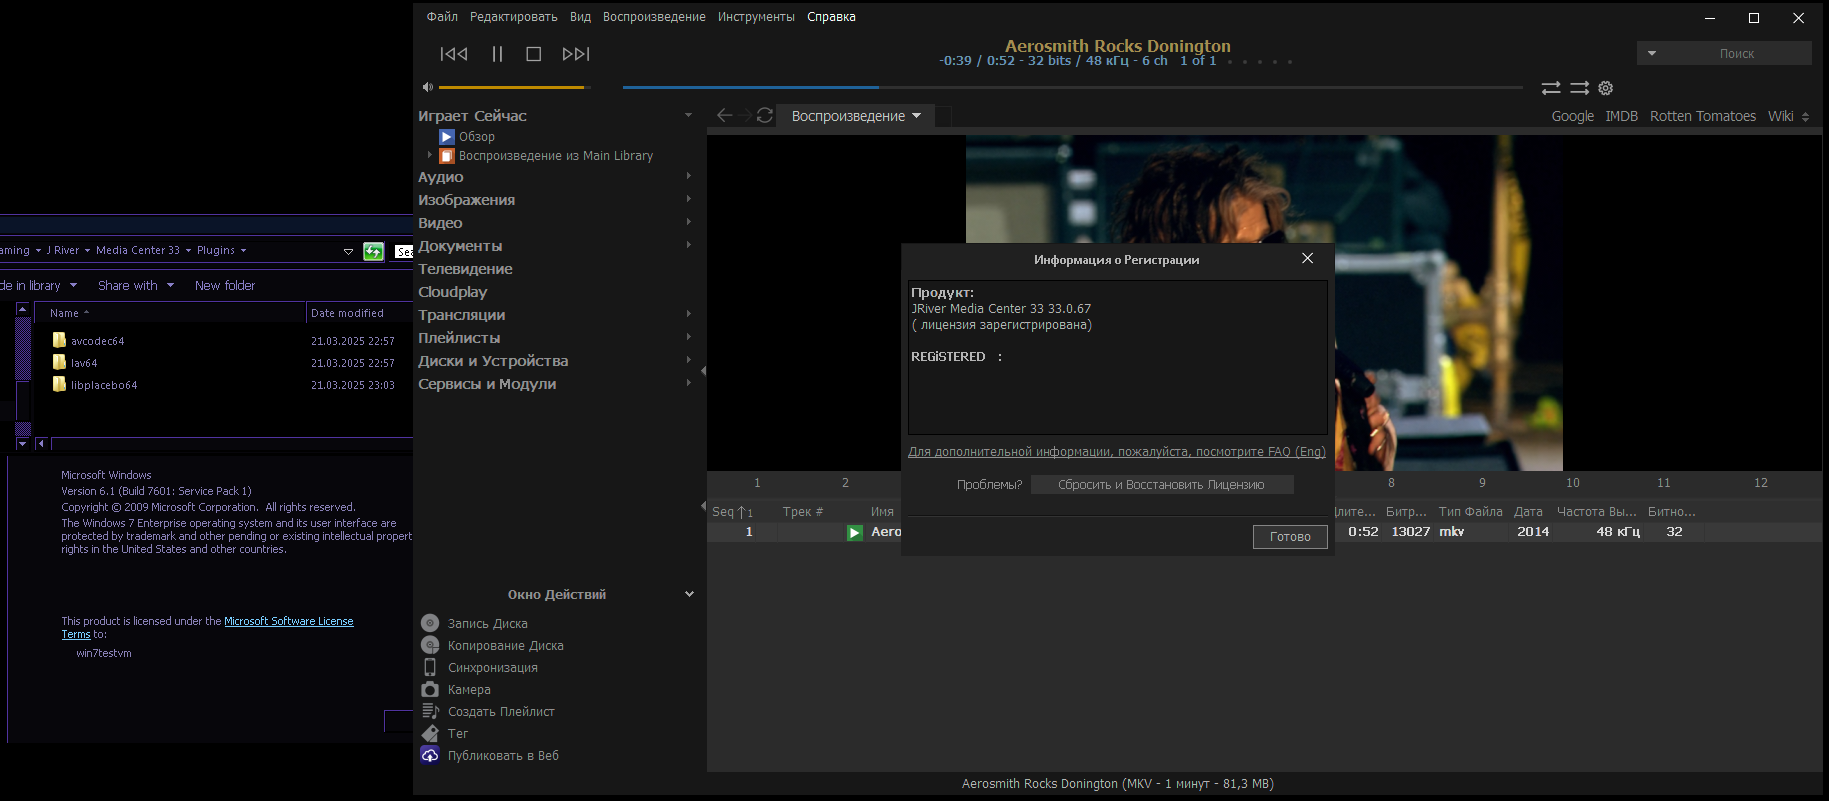The width and height of the screenshot is (1829, 801).
Task: Open playback options gear icon
Action: click(x=1606, y=88)
